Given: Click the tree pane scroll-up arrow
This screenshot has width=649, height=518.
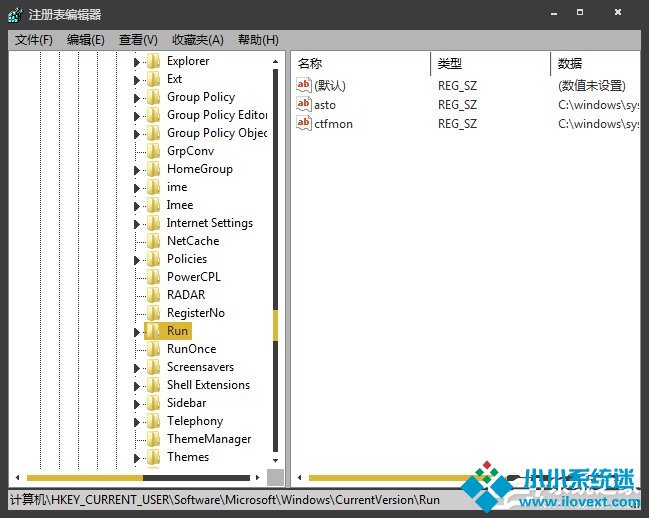Looking at the screenshot, I should tap(276, 61).
